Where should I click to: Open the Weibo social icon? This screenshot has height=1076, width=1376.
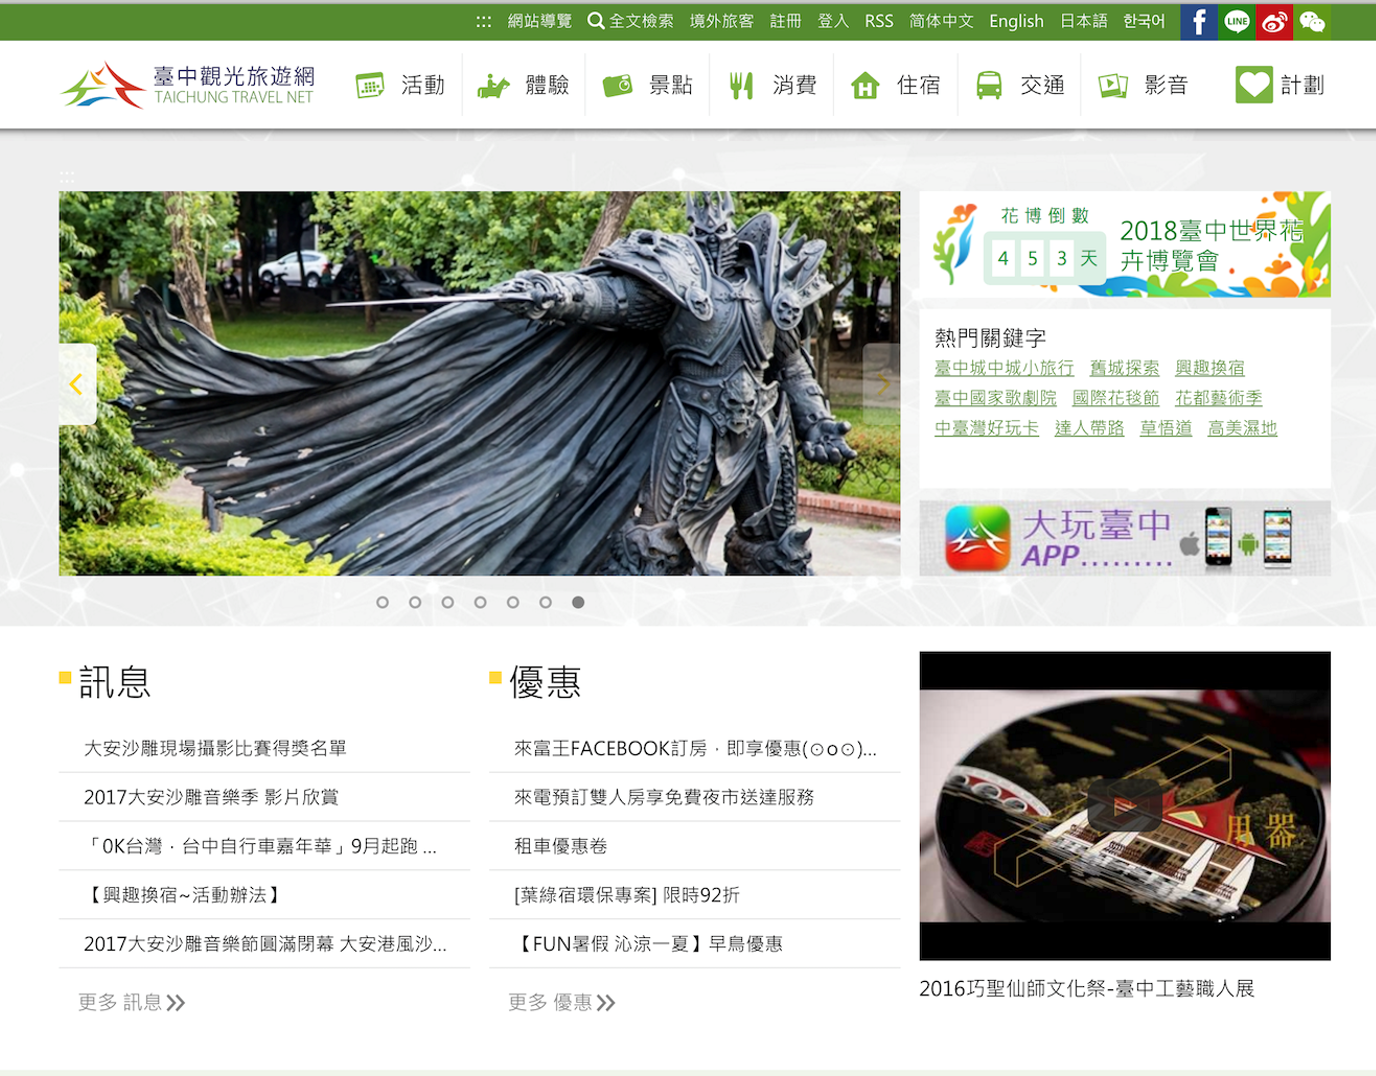1275,21
